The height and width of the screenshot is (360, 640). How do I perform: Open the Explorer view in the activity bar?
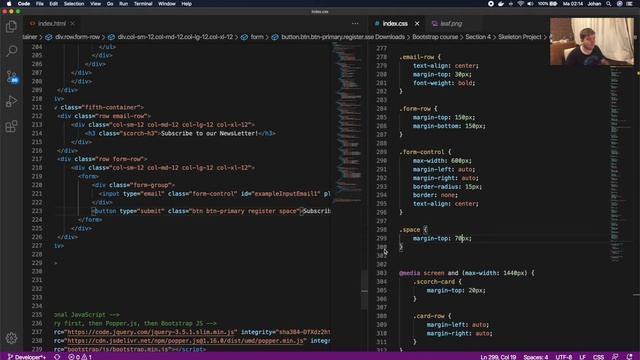pyautogui.click(x=11, y=27)
